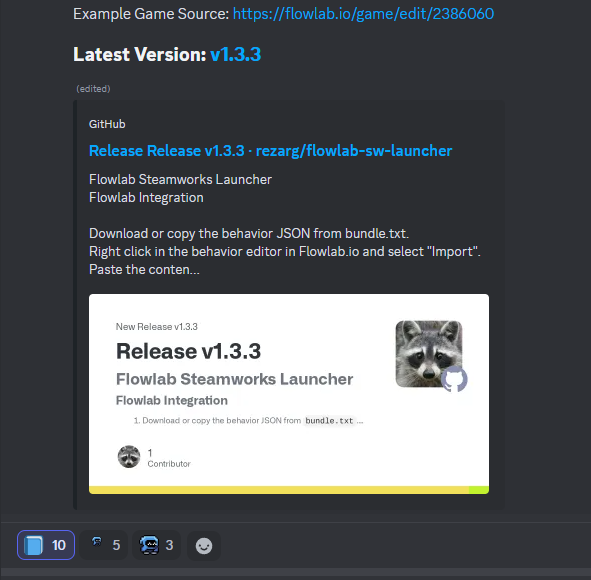The height and width of the screenshot is (580, 591).
Task: Click the 'Release v1.3.3' heading in preview card
Action: [188, 351]
